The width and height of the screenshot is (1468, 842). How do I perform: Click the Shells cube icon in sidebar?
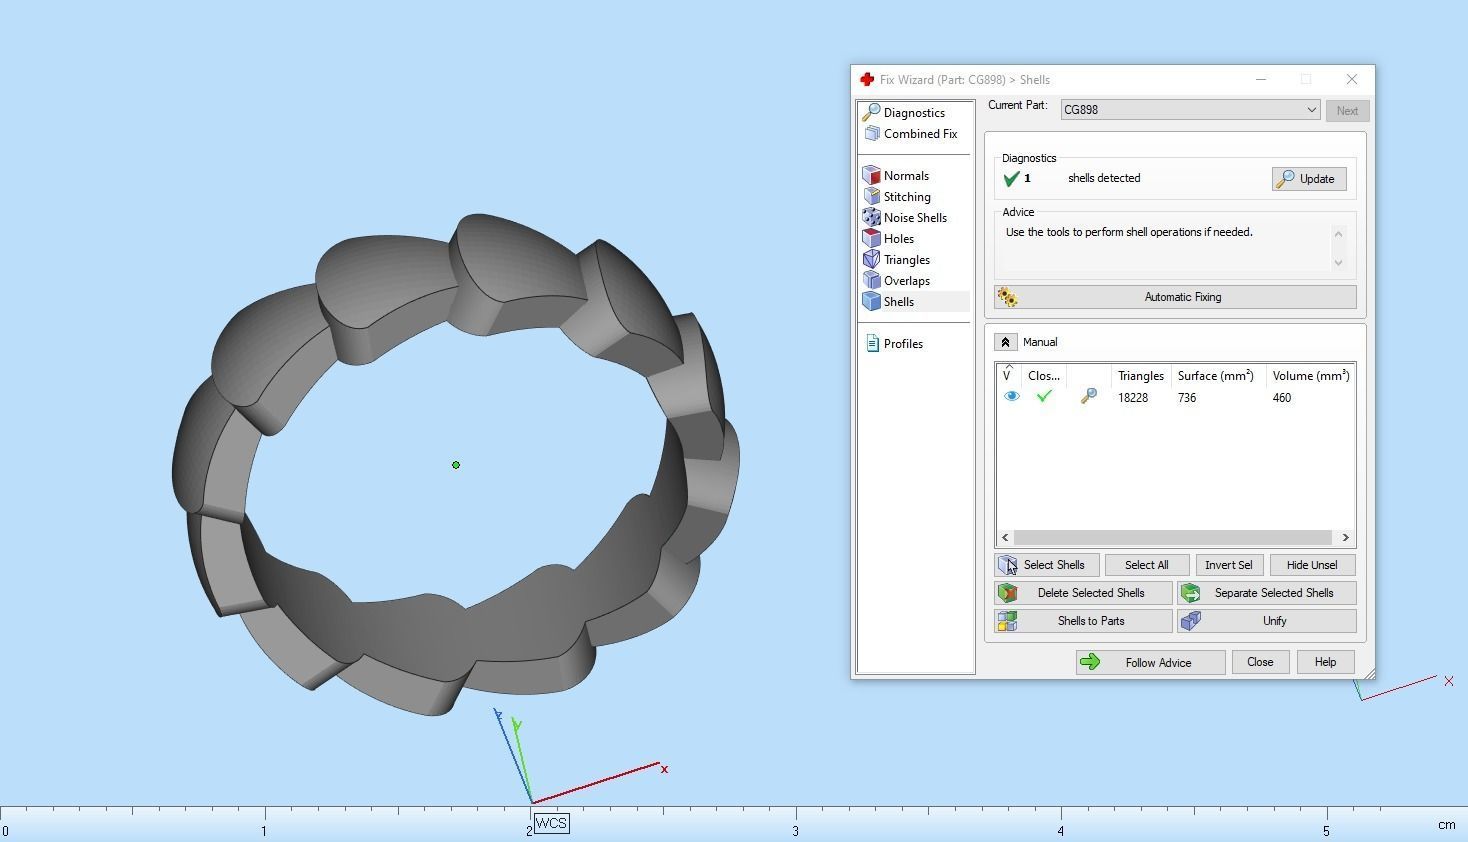click(871, 302)
